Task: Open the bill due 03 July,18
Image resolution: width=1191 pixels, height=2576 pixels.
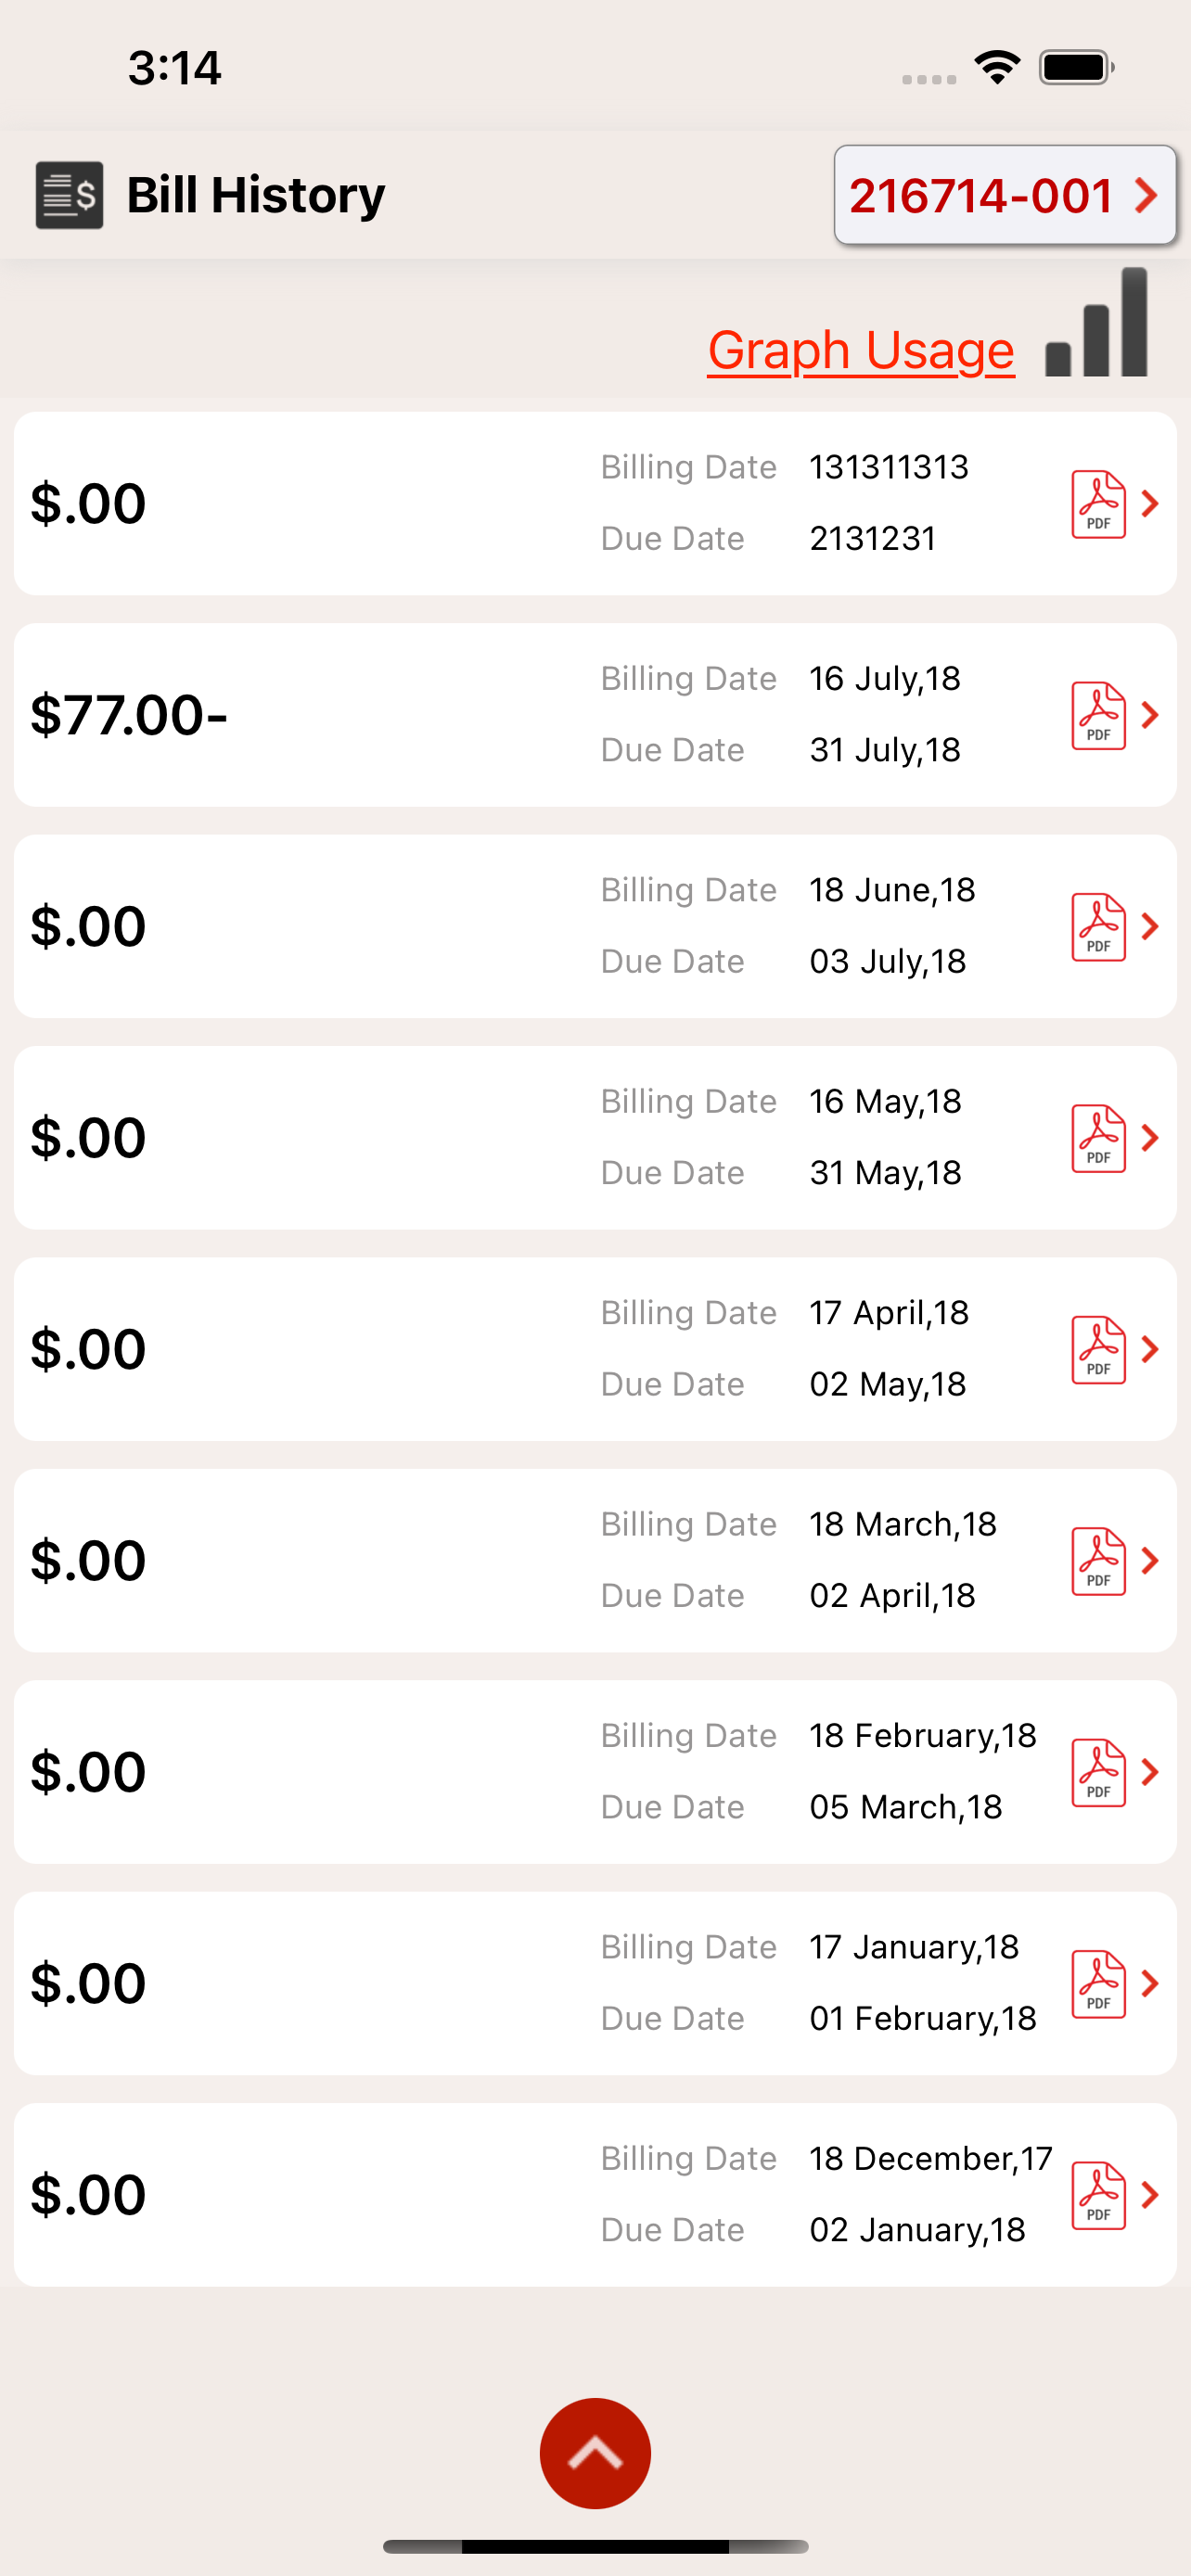Action: [595, 927]
